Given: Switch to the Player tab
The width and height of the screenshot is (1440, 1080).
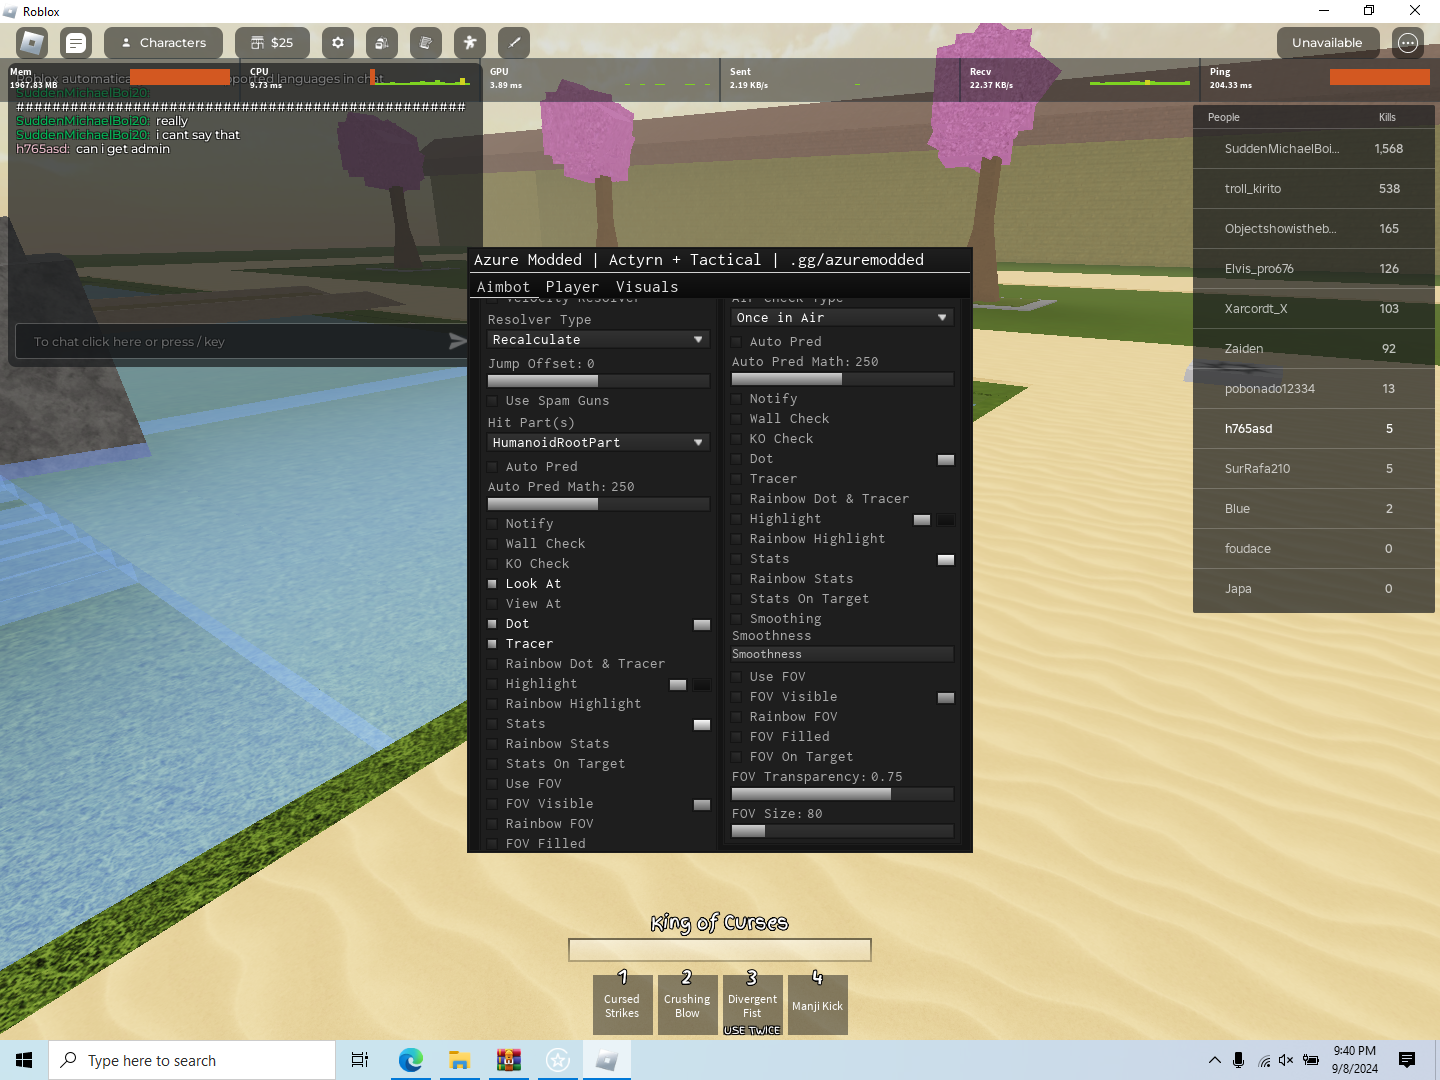Looking at the screenshot, I should point(572,287).
